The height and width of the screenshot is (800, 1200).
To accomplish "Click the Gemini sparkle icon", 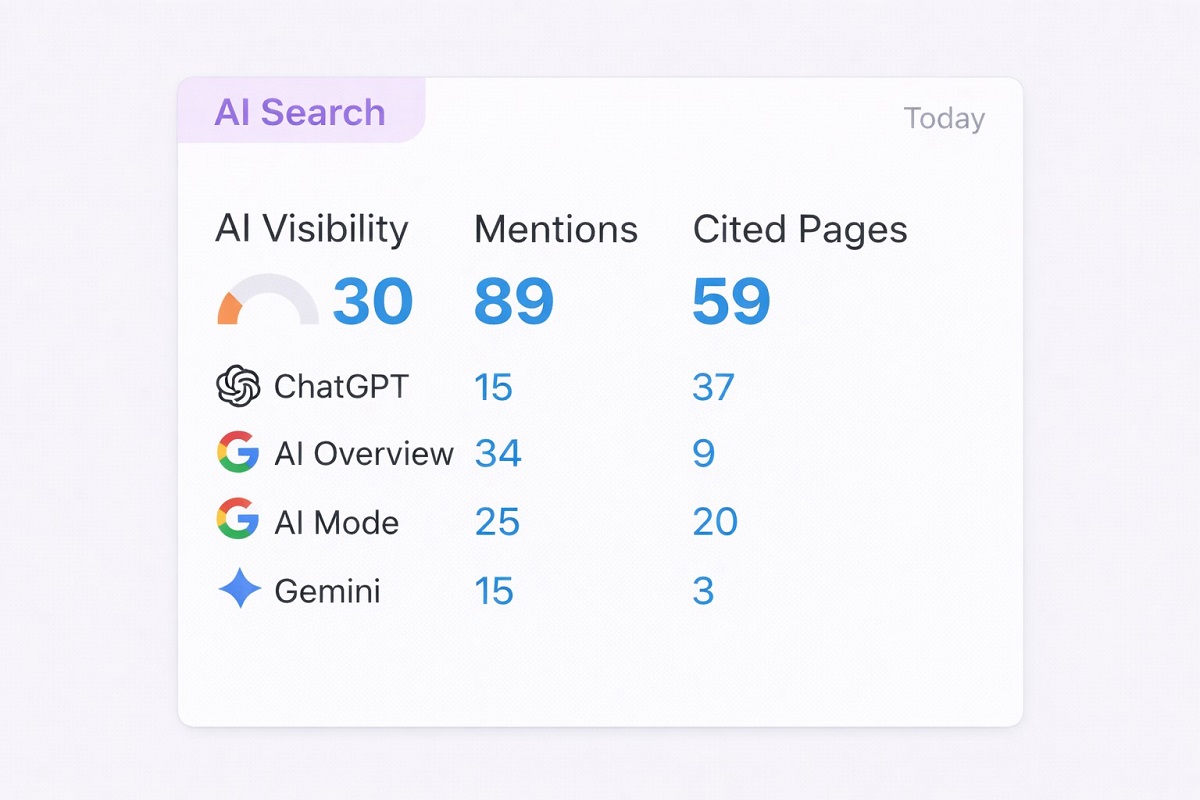I will point(239,590).
